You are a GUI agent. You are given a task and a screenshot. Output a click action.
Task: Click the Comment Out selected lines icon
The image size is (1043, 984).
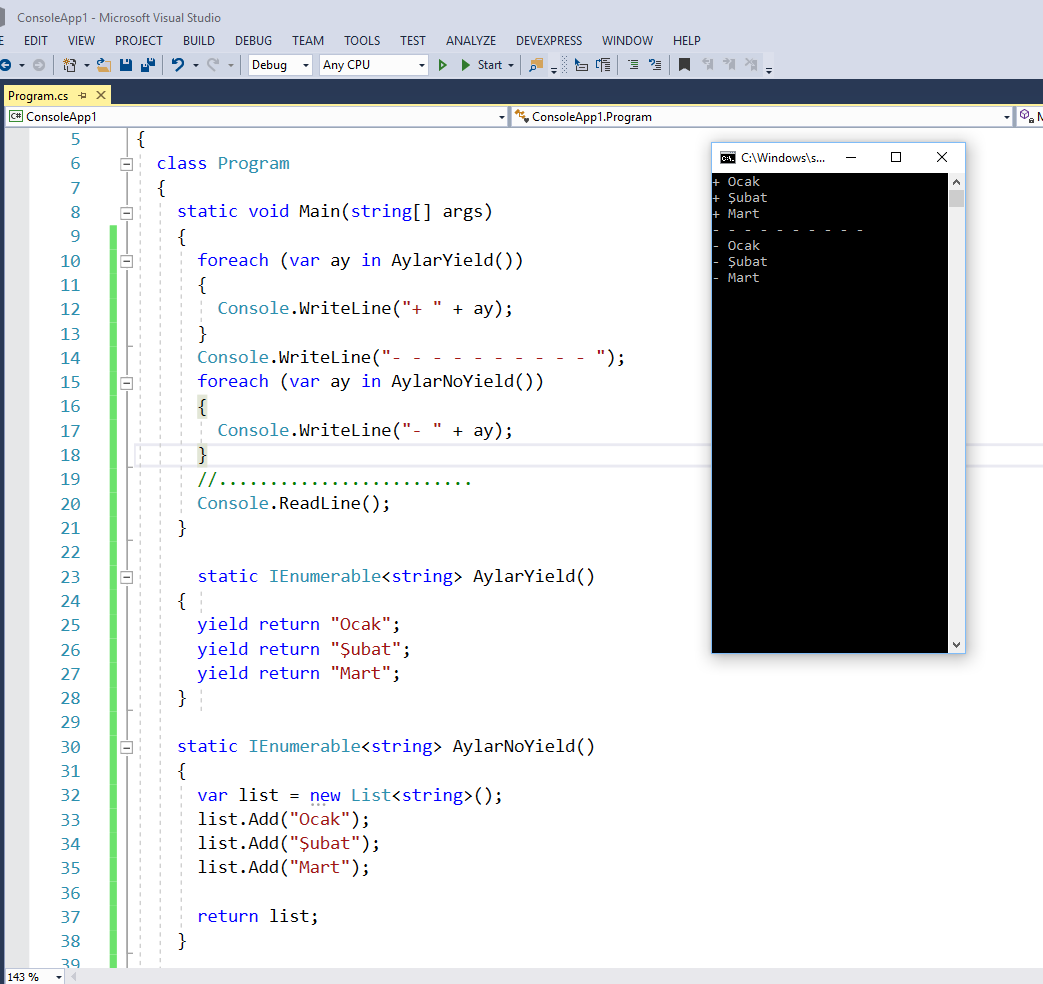[x=633, y=64]
